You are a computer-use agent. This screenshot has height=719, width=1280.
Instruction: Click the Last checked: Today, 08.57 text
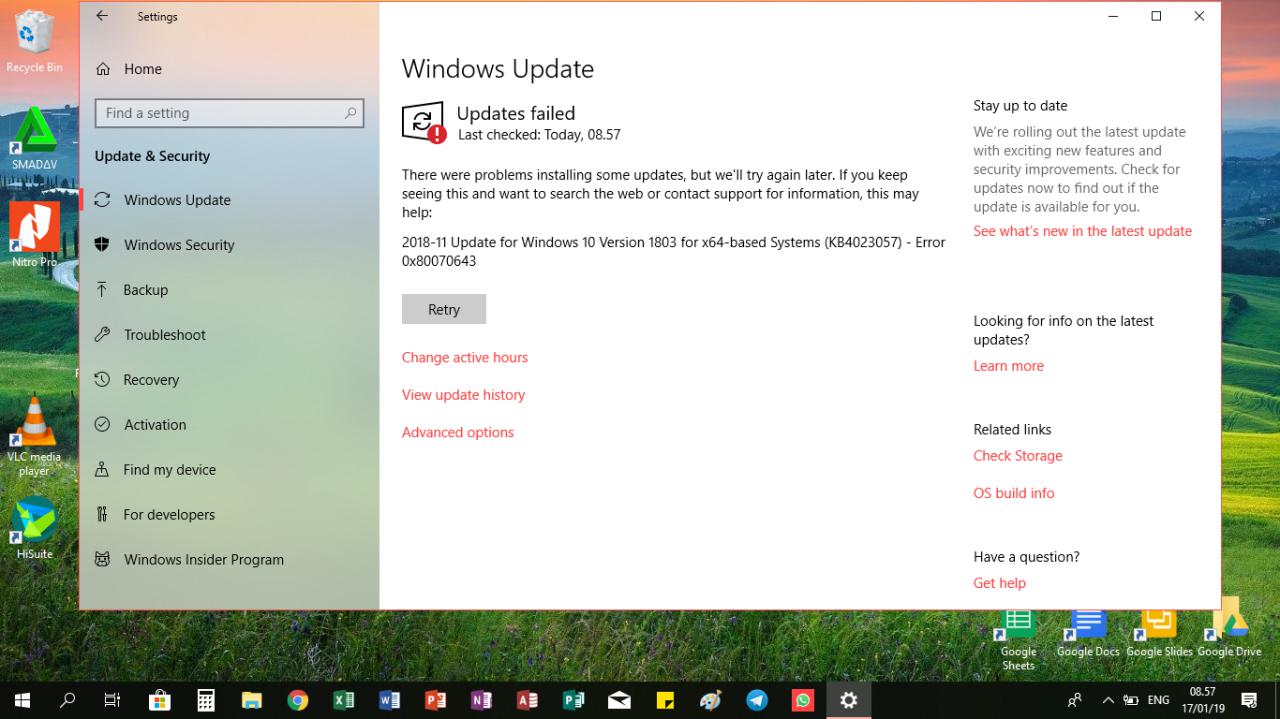coord(539,134)
